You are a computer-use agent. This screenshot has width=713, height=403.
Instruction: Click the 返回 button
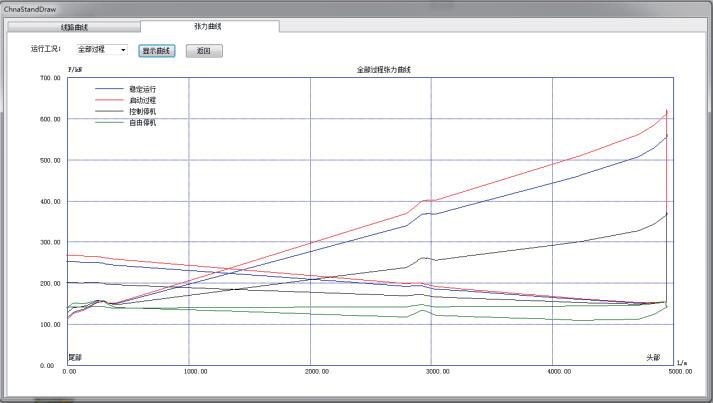[x=204, y=51]
